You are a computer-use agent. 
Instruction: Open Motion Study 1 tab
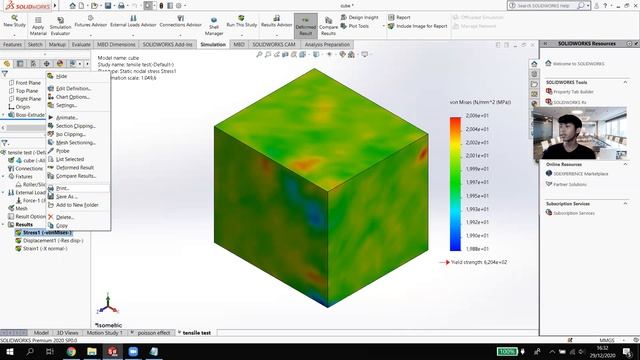click(x=104, y=333)
